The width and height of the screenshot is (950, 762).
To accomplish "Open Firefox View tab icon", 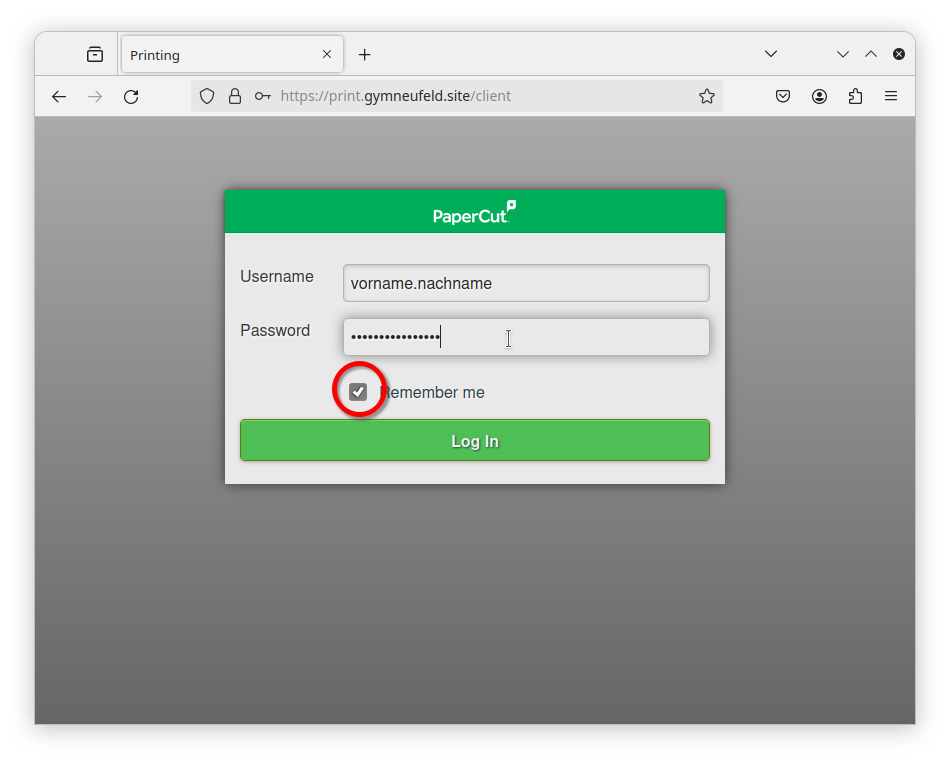I will pos(95,55).
